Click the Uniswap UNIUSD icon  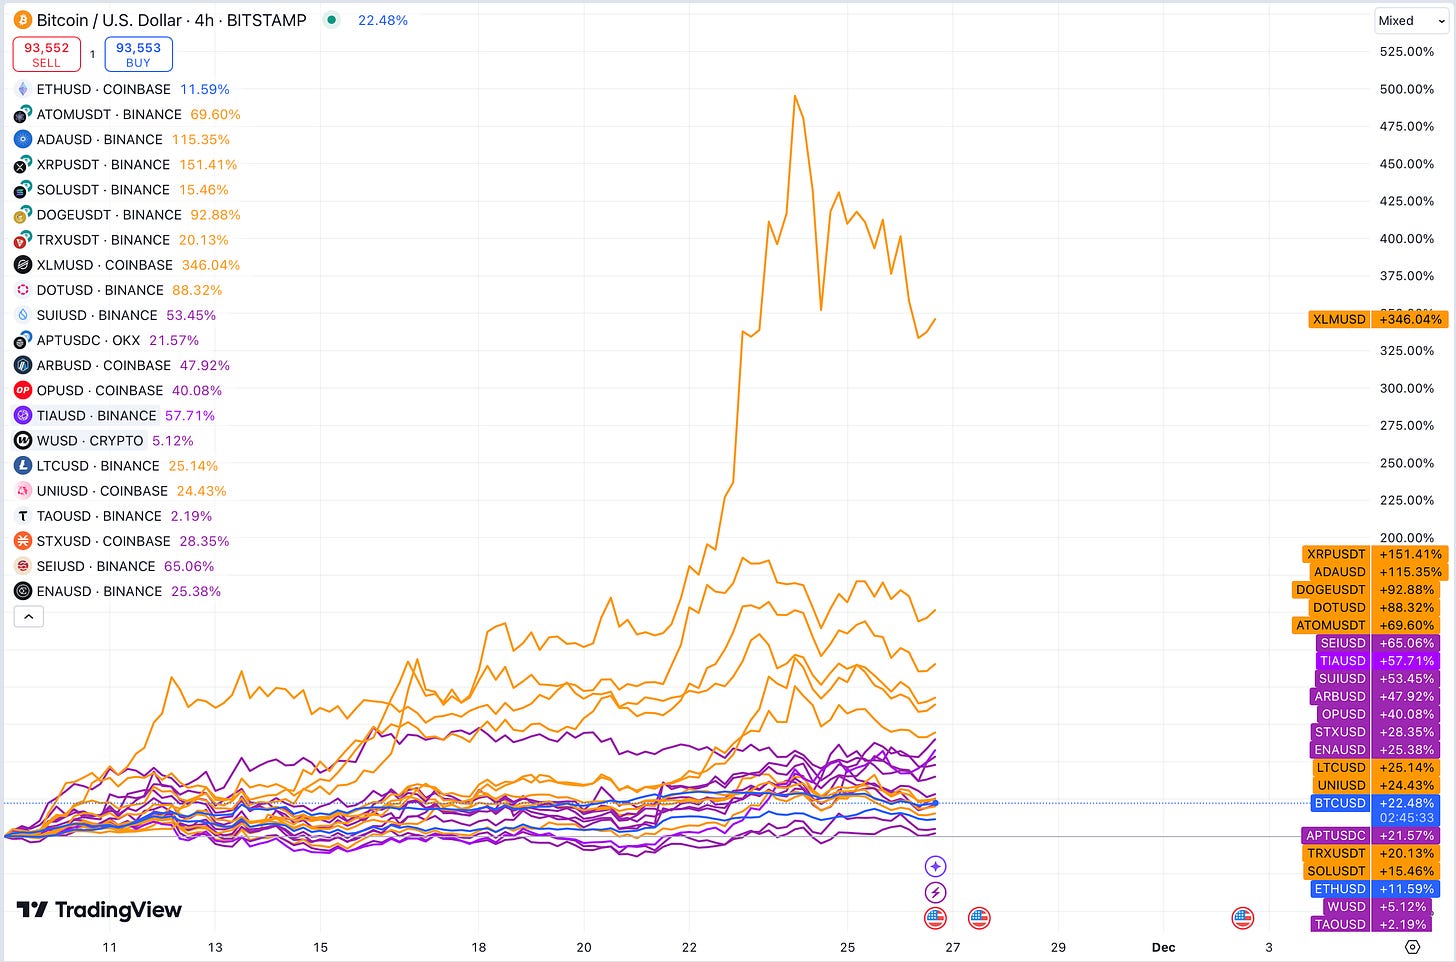23,491
